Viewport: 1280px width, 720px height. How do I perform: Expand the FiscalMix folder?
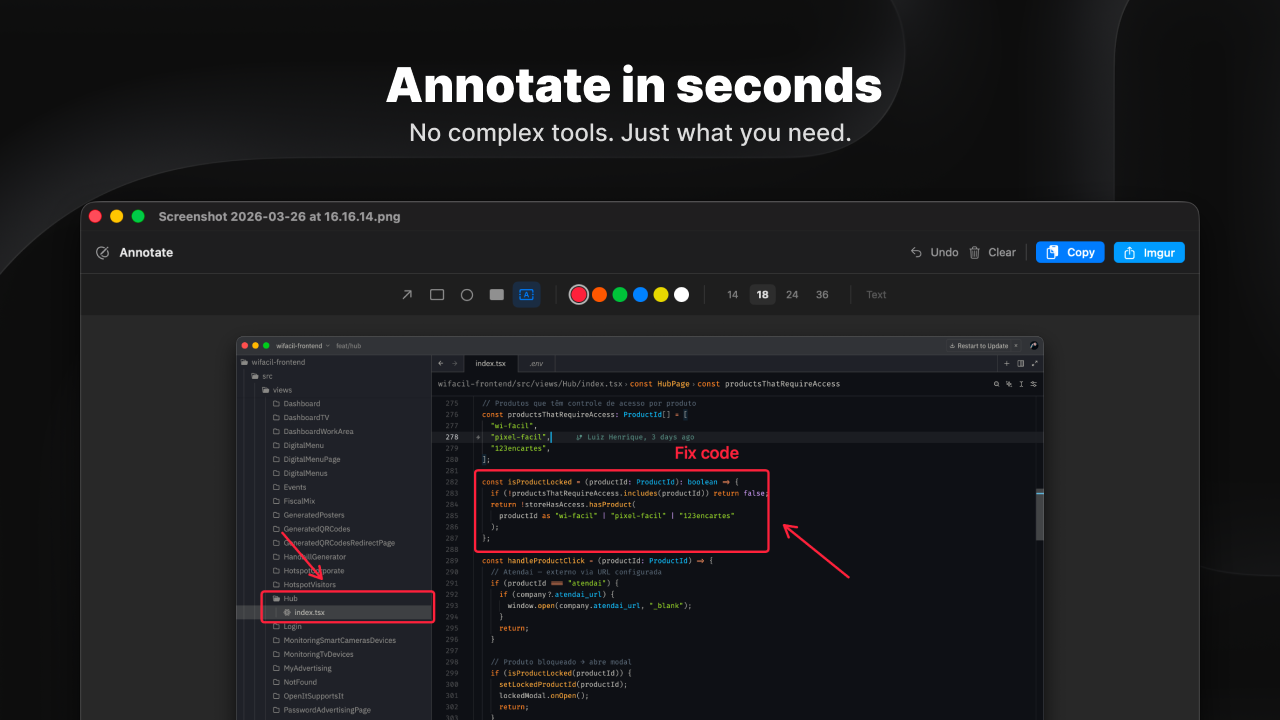click(x=293, y=501)
